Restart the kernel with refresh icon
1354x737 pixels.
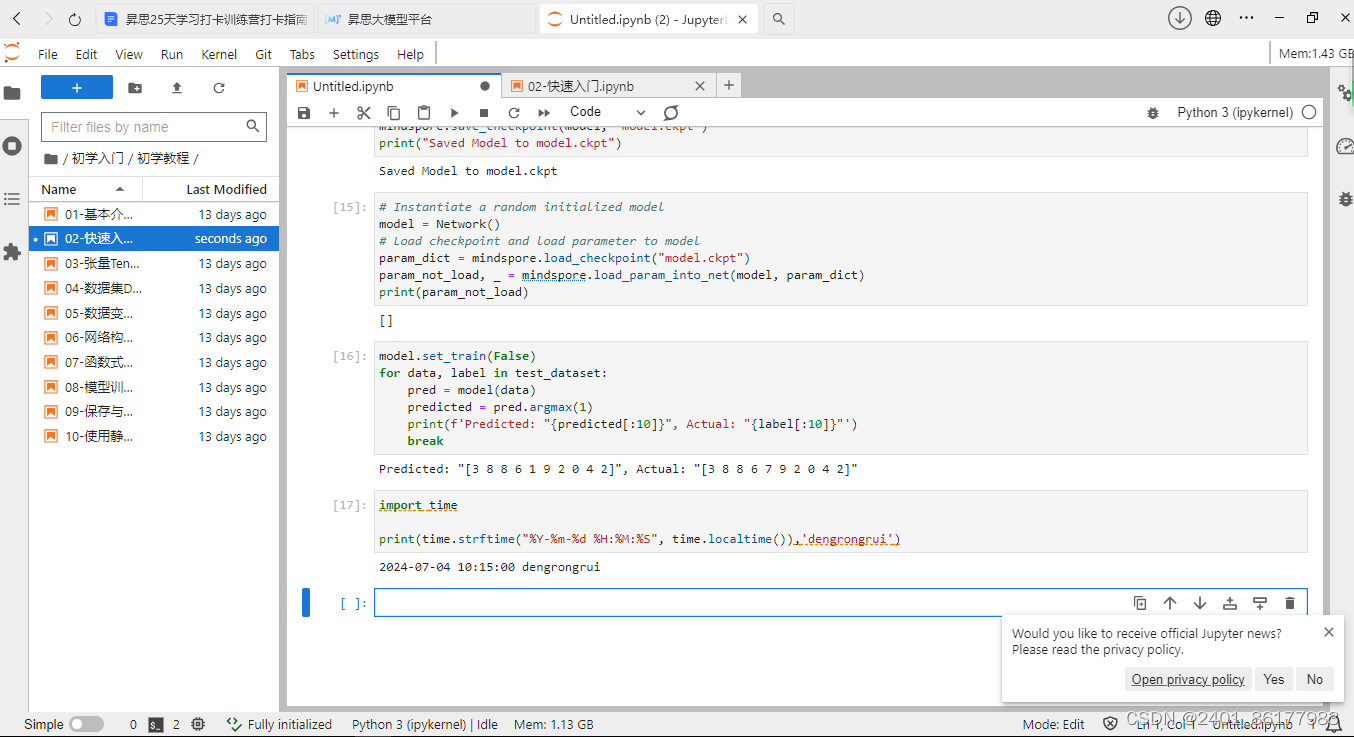pos(514,113)
